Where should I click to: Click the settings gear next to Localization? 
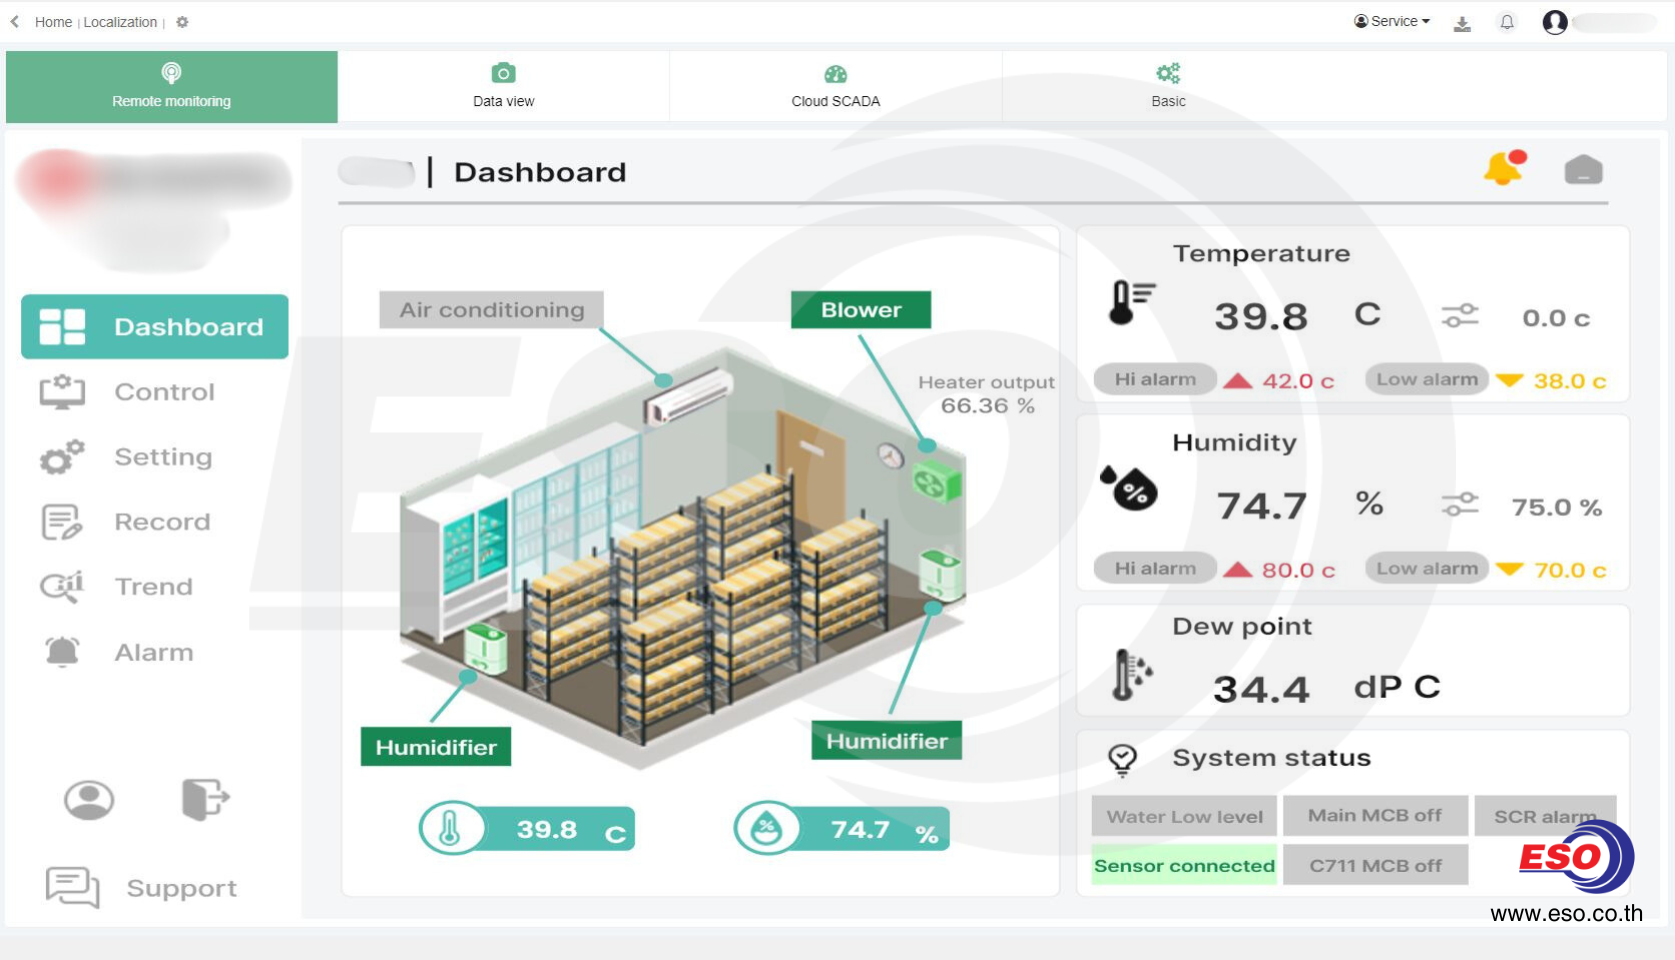182,22
